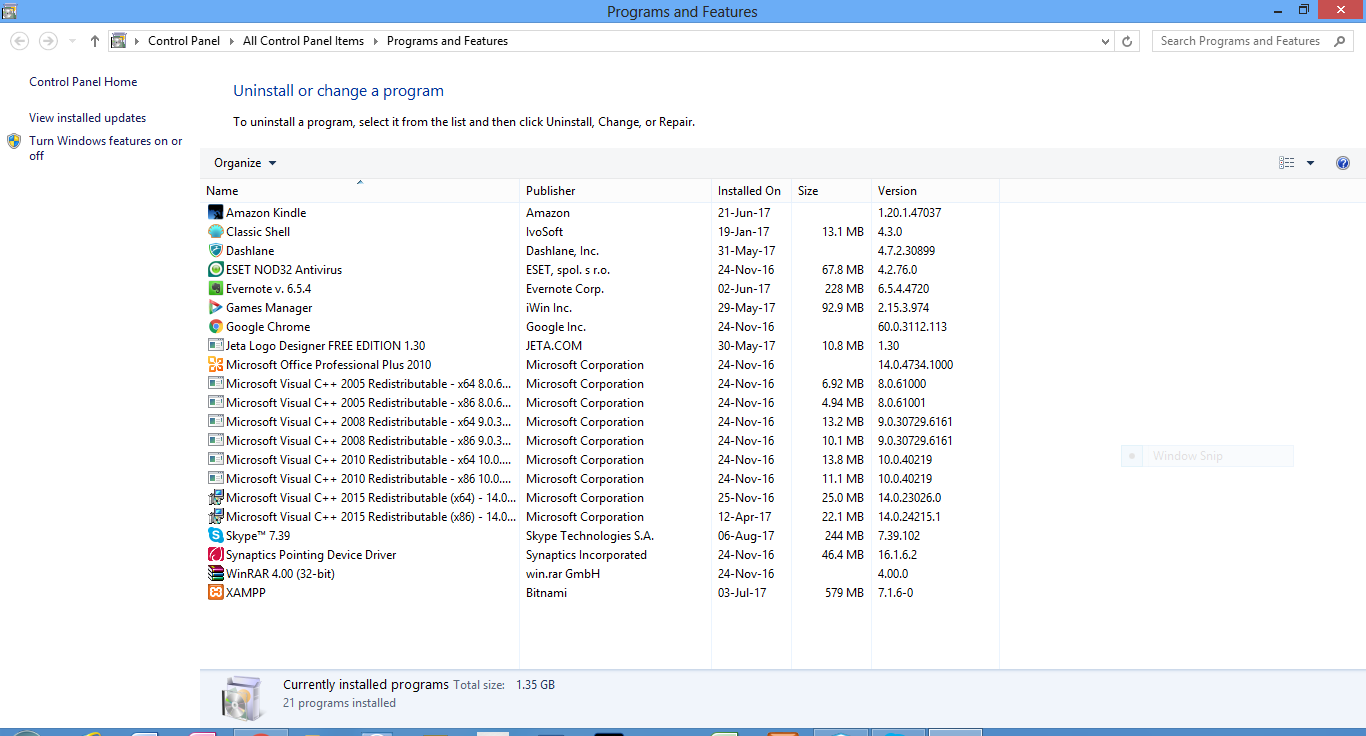Click install date 06-Aug-17
This screenshot has height=736, width=1366.
pyautogui.click(x=746, y=535)
